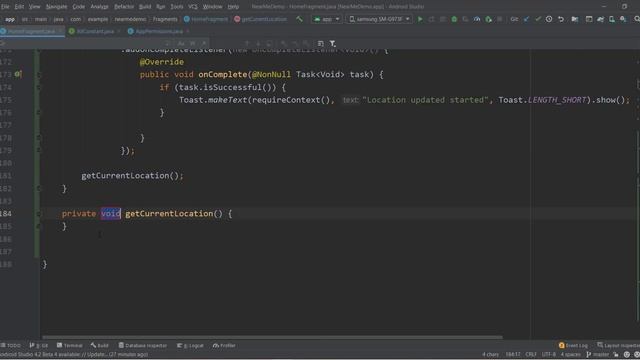Click the selected void keyword on line 184
640x360 pixels.
pos(111,213)
